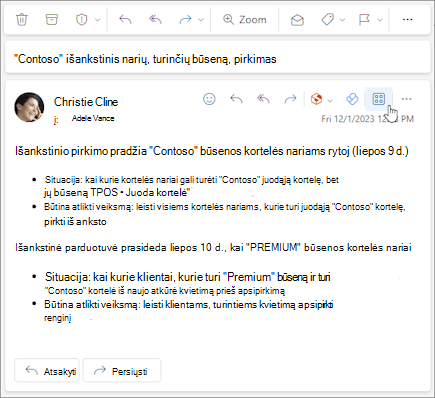Open more options in the top toolbar

point(407,20)
